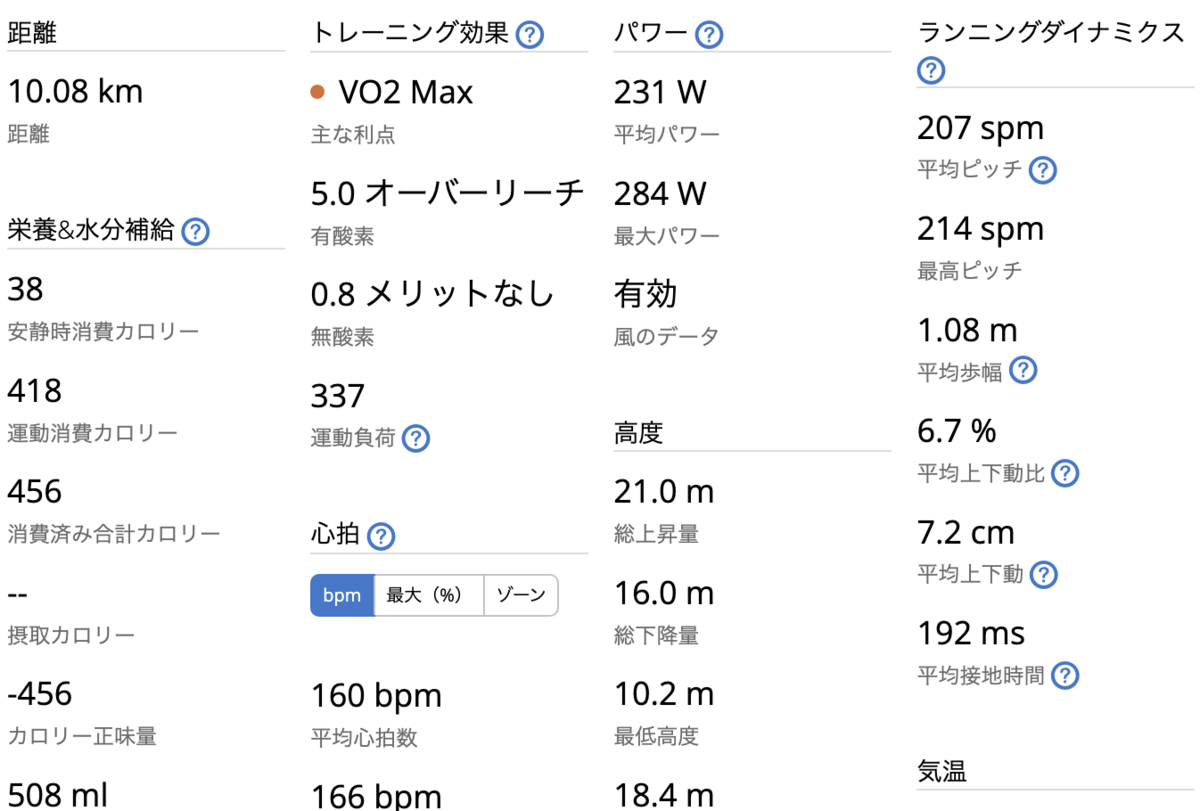Click the 207 spm average cadence value

click(x=980, y=128)
